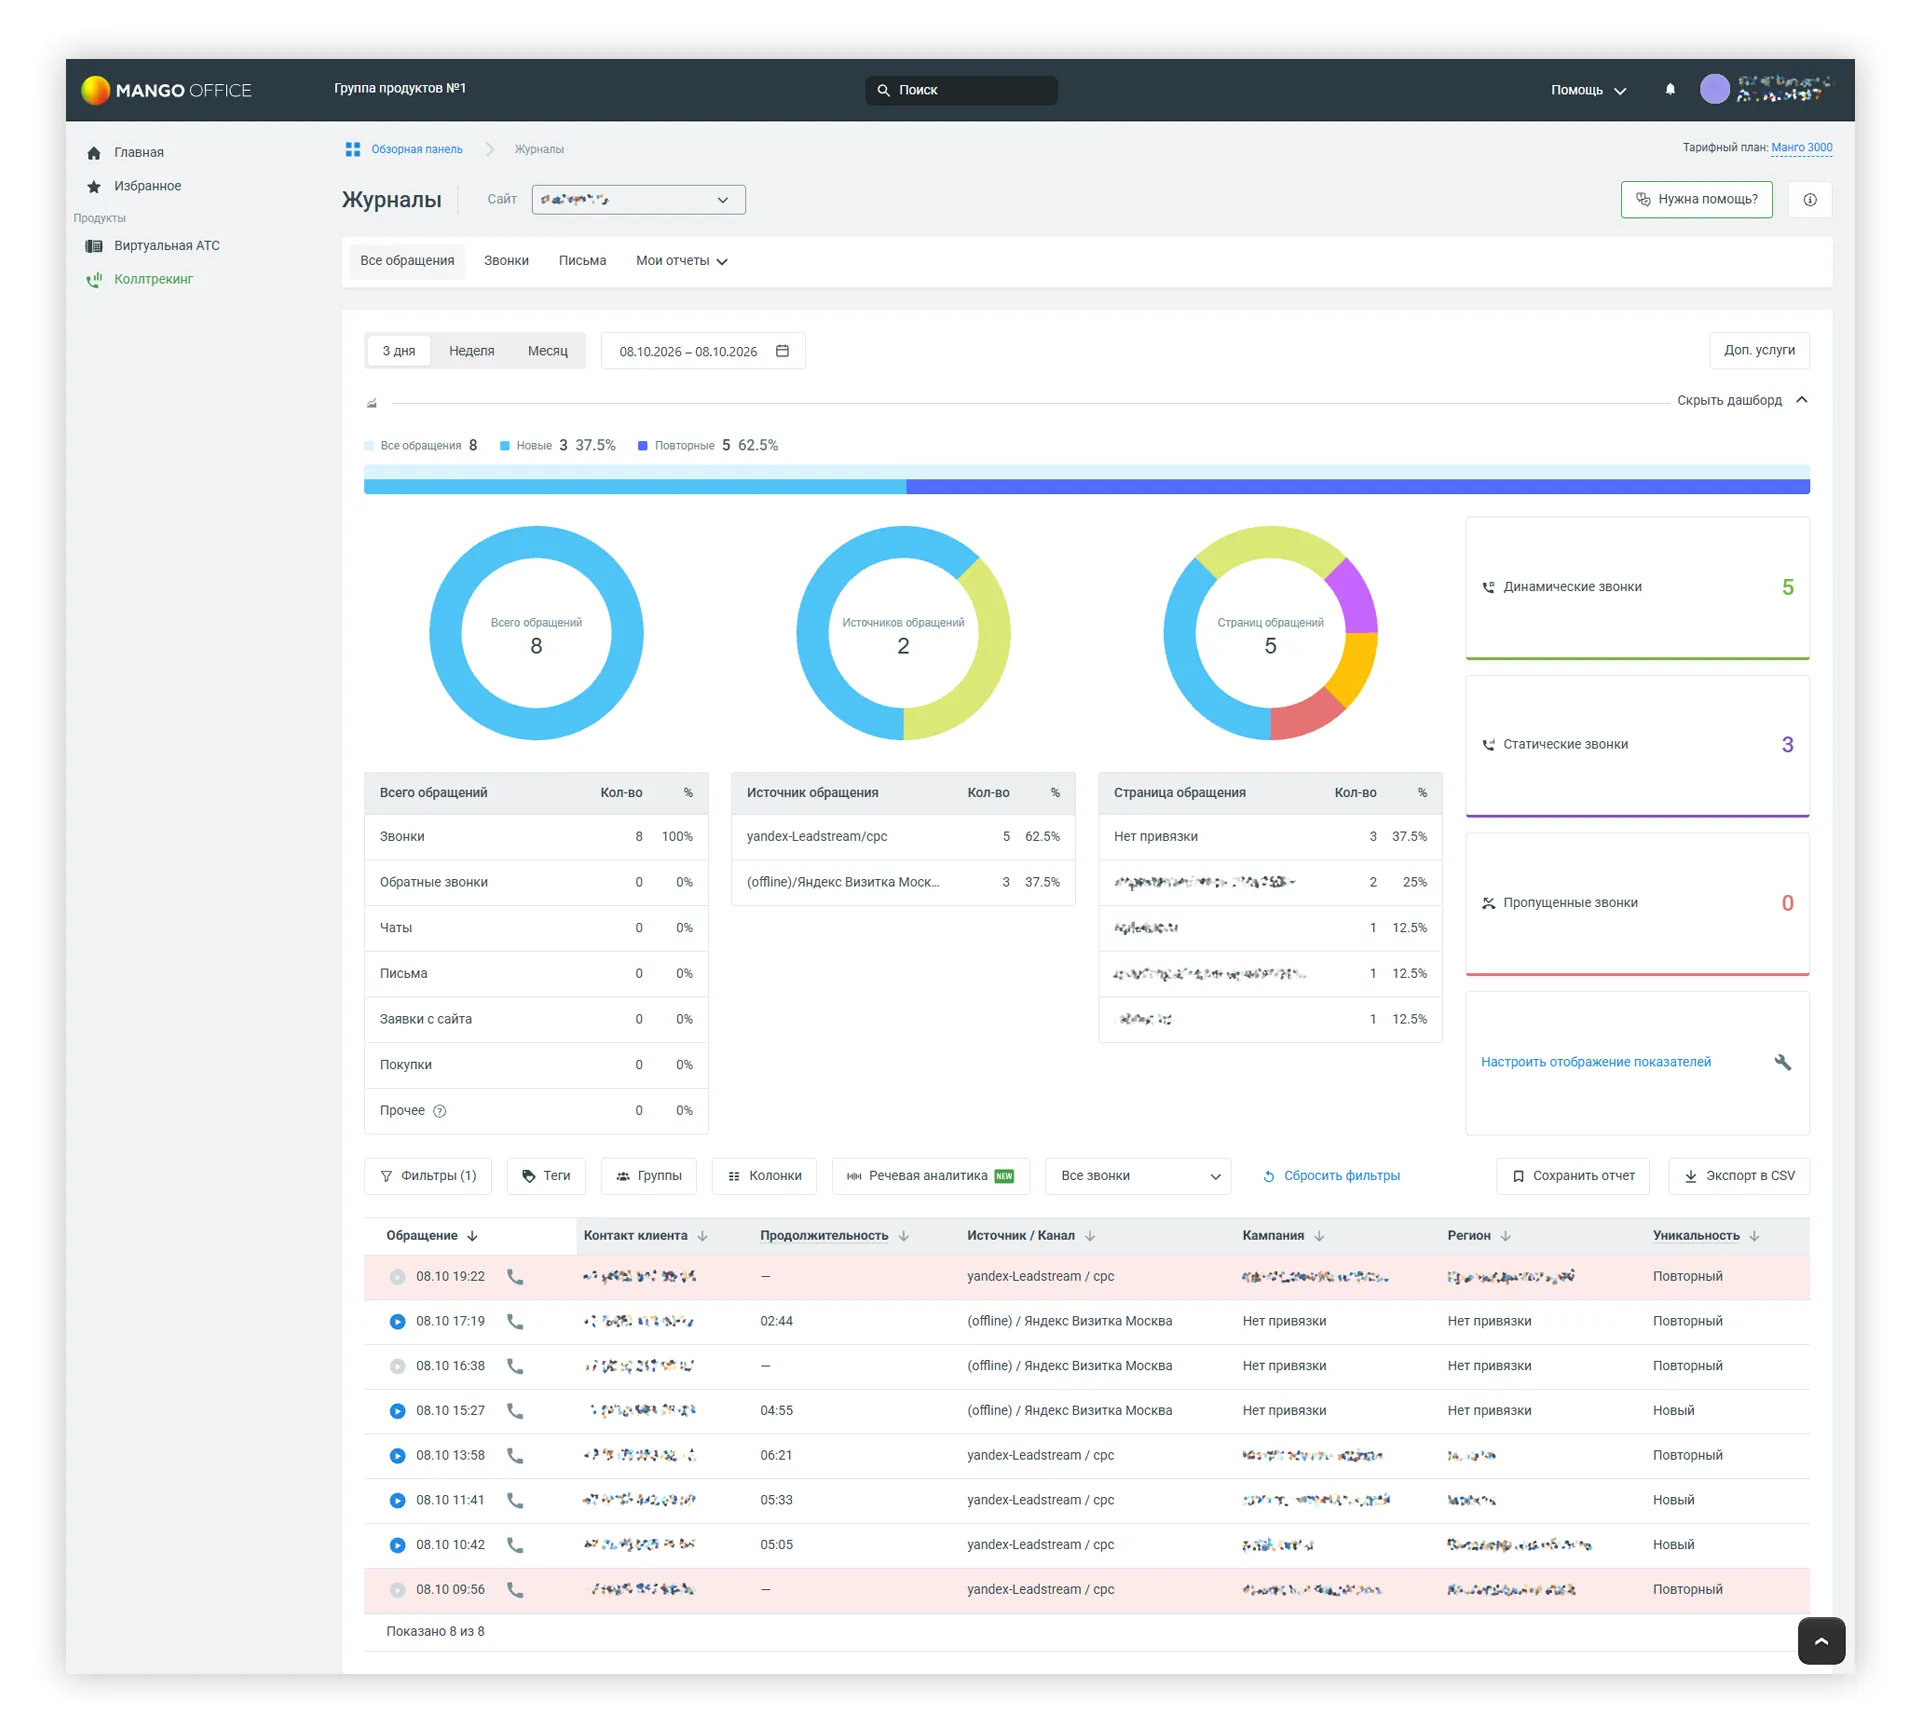The width and height of the screenshot is (1920, 1733).
Task: Click the wrench icon for indicator settings
Action: point(1782,1062)
